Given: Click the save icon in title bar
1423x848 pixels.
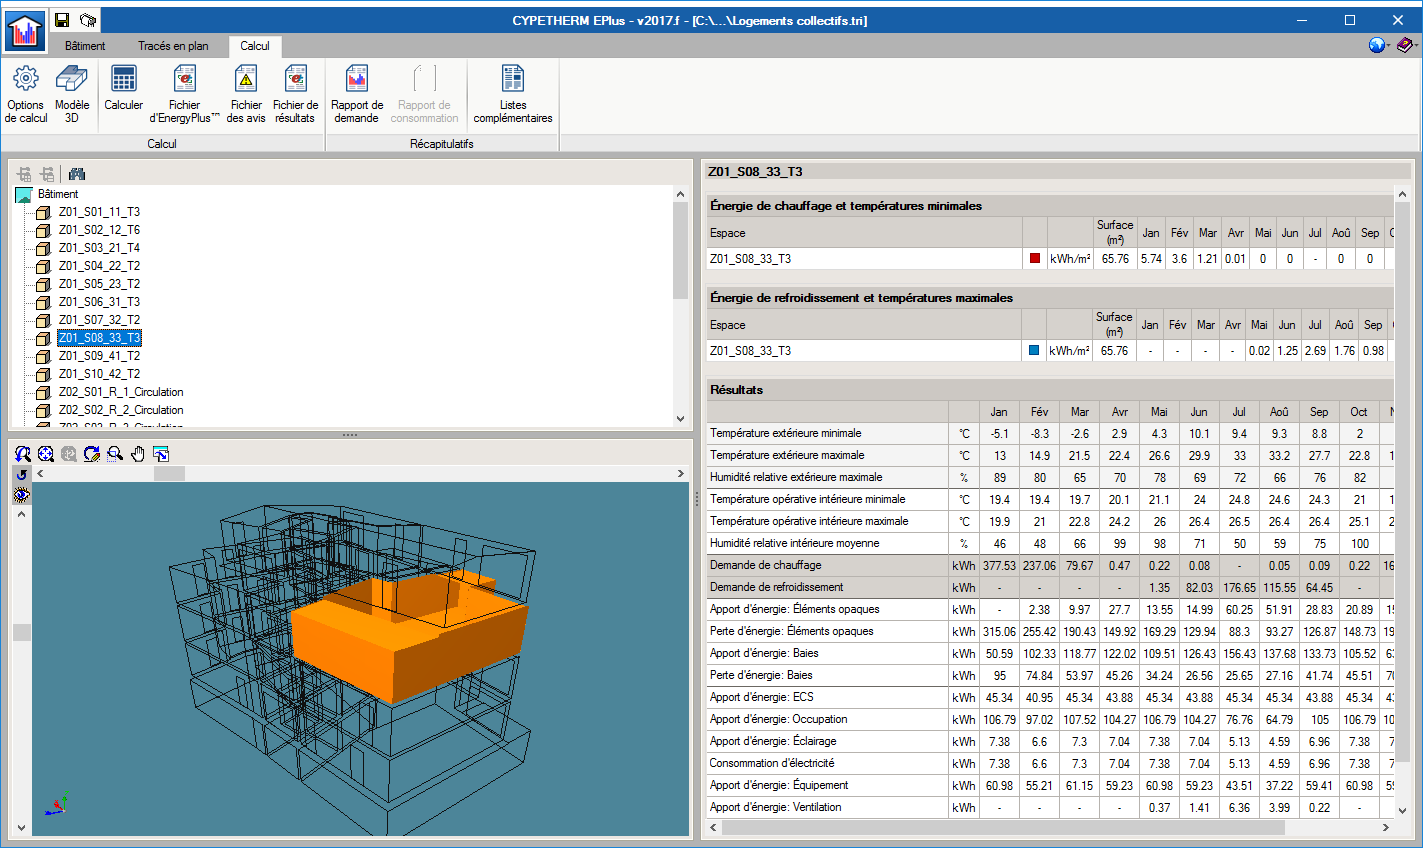Looking at the screenshot, I should pyautogui.click(x=62, y=20).
